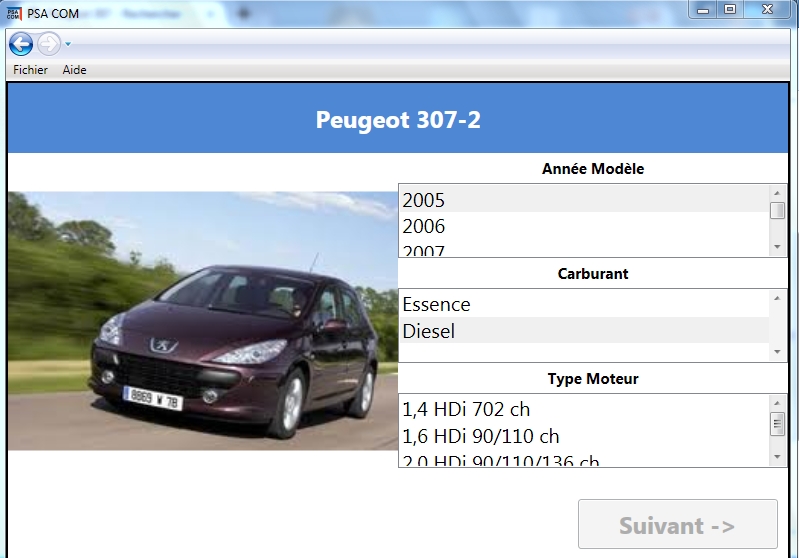The height and width of the screenshot is (558, 799).
Task: Click the Type Moteur list up arrow
Action: [777, 403]
